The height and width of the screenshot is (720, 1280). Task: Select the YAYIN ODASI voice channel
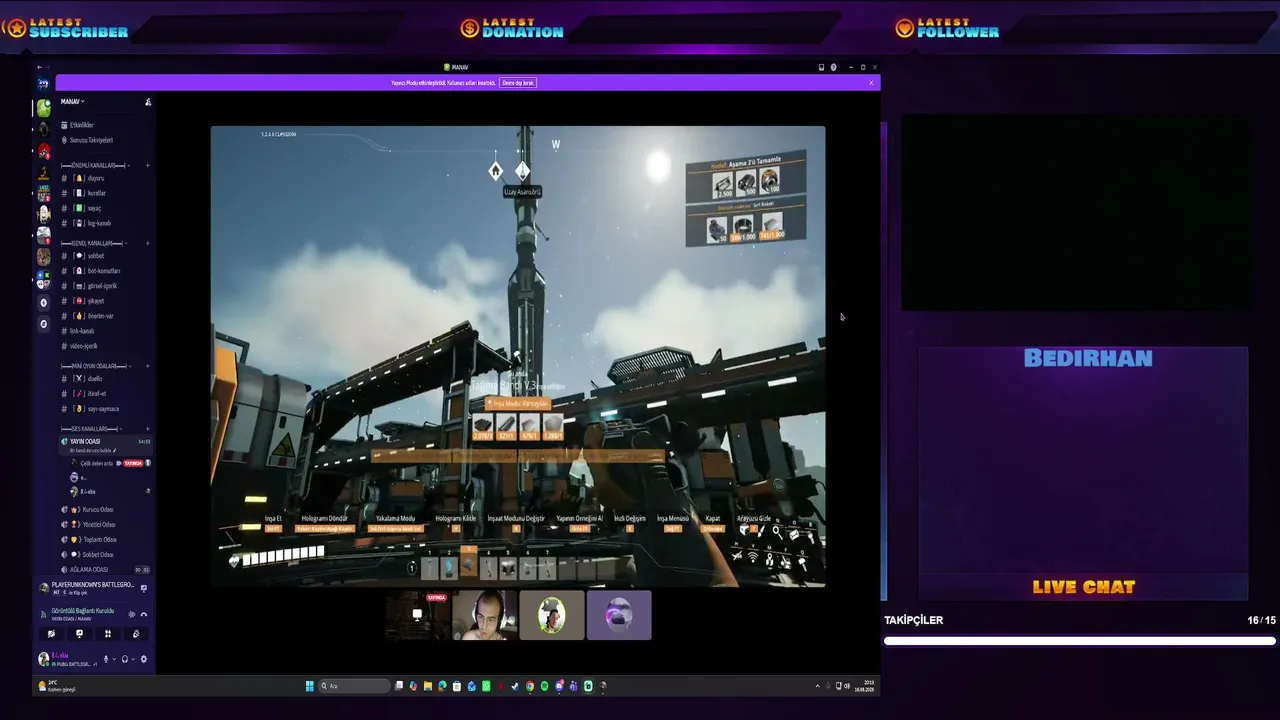pyautogui.click(x=105, y=444)
